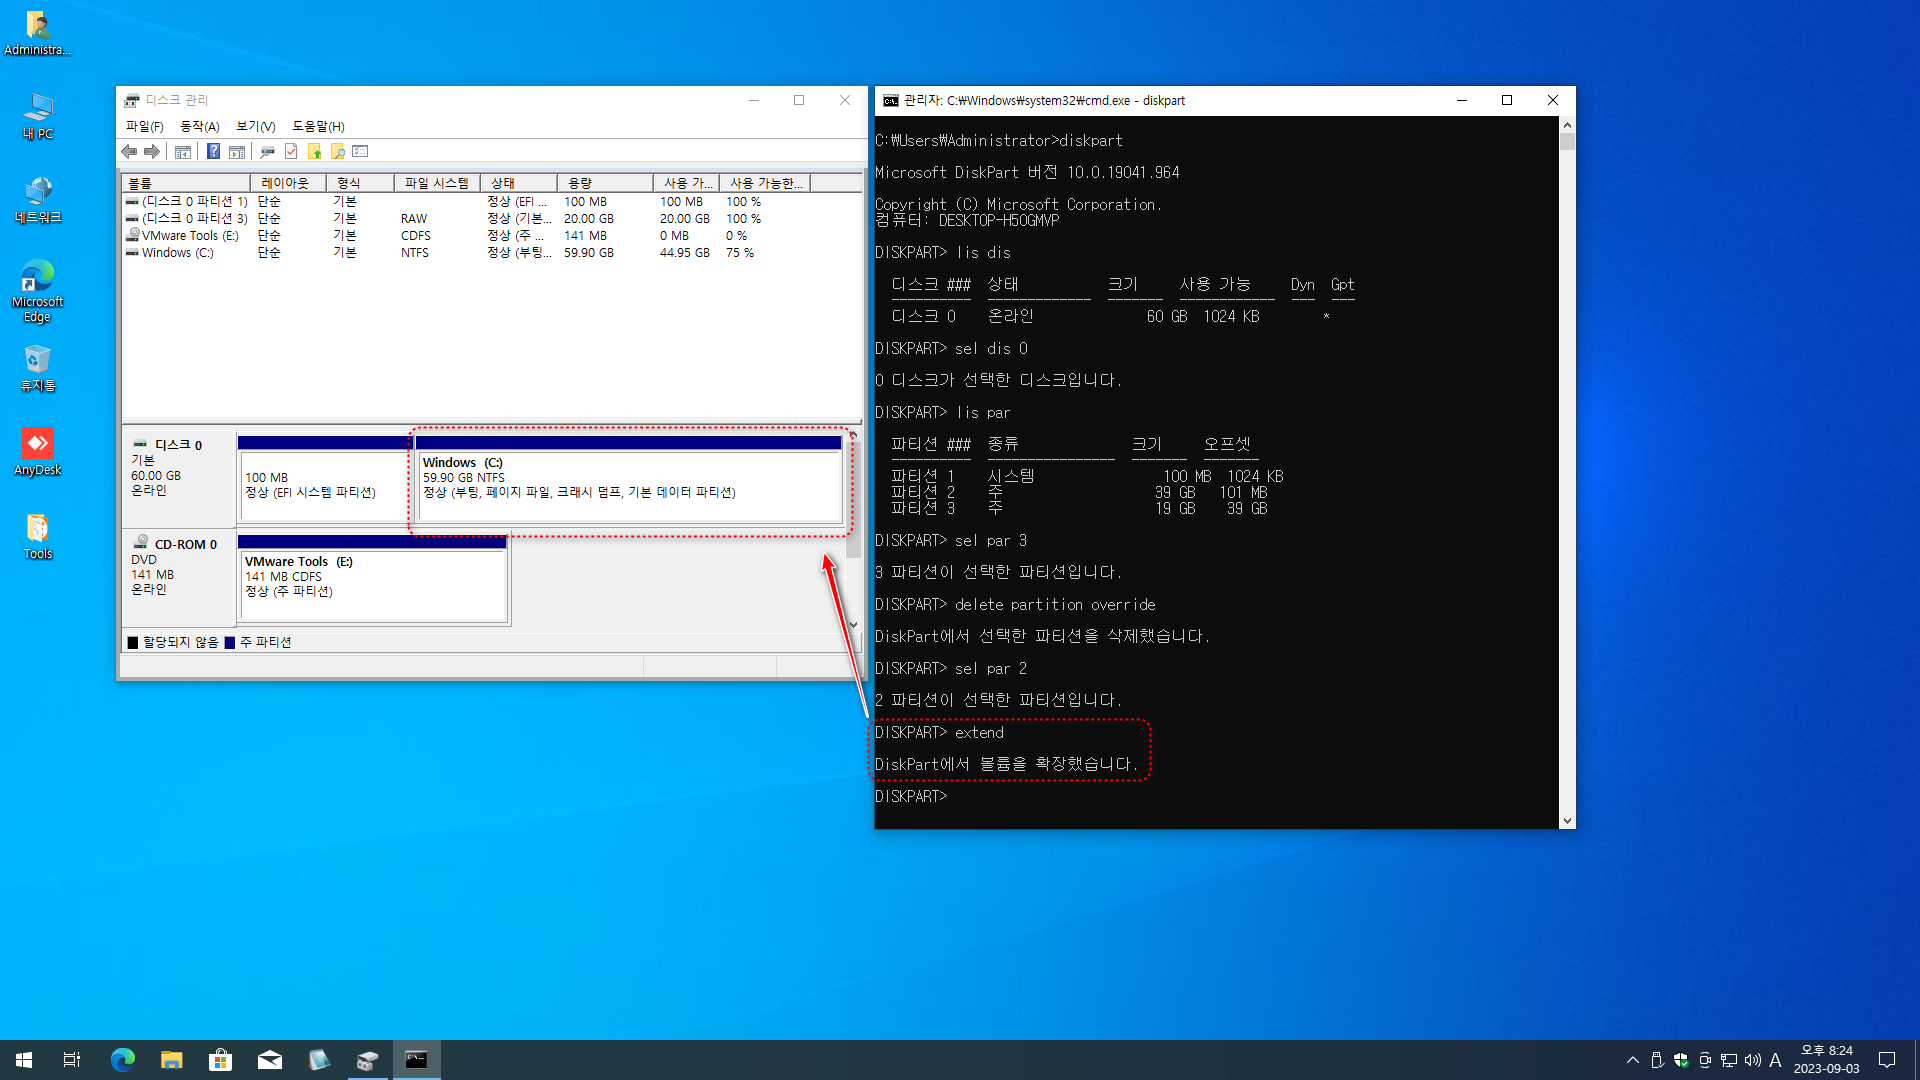Screen dimensions: 1920x1080
Task: Select the (디스크 0 파티션 1) volume row
Action: click(491, 202)
